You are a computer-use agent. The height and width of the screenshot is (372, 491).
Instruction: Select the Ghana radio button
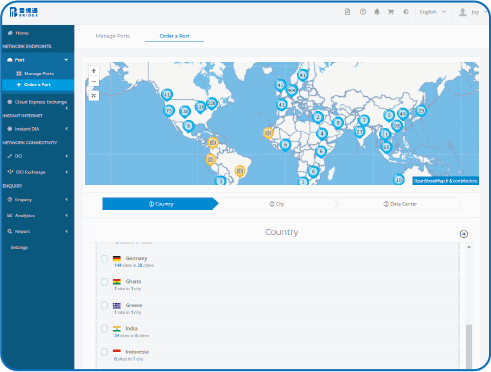(104, 282)
